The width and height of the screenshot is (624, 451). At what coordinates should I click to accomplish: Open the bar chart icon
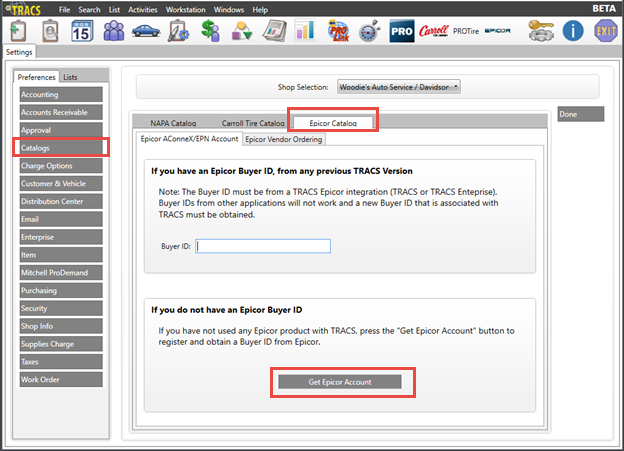[x=305, y=30]
